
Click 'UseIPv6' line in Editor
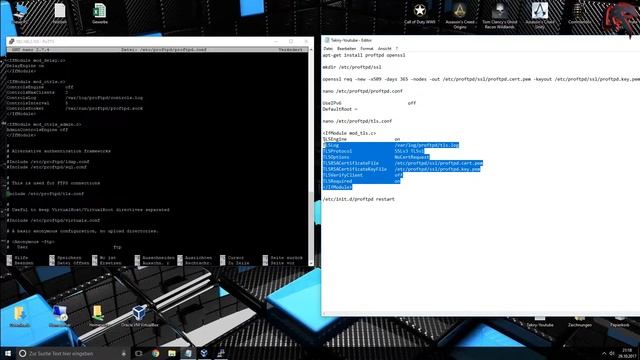[369, 103]
